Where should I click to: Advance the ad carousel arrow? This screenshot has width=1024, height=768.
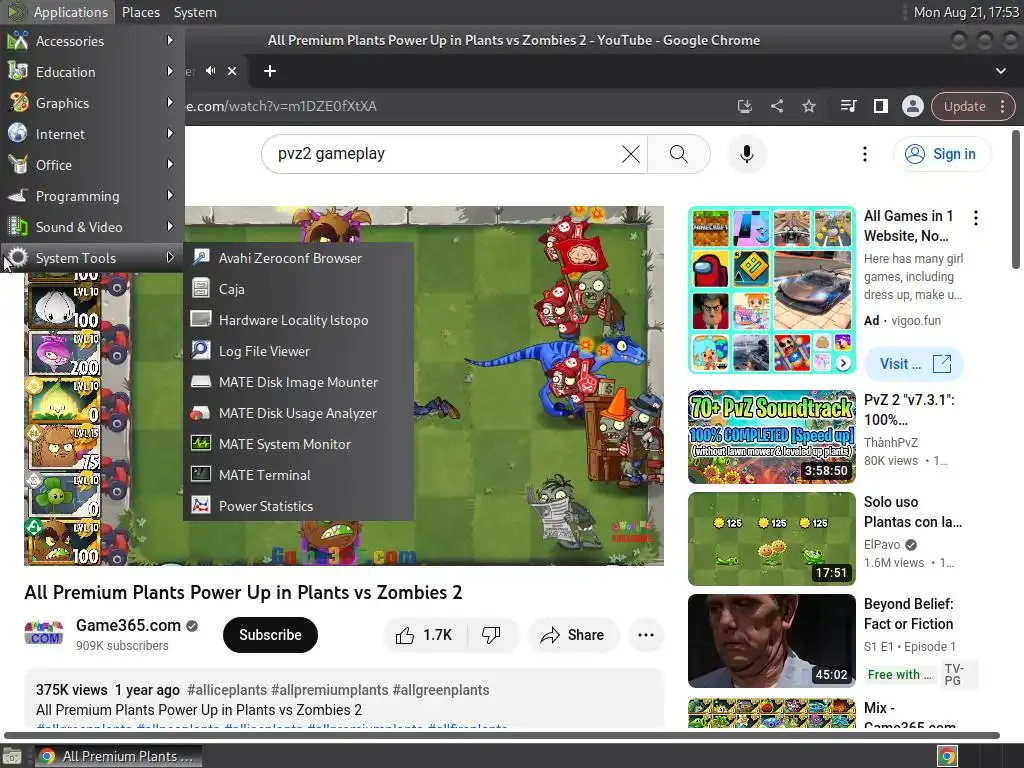click(x=843, y=363)
